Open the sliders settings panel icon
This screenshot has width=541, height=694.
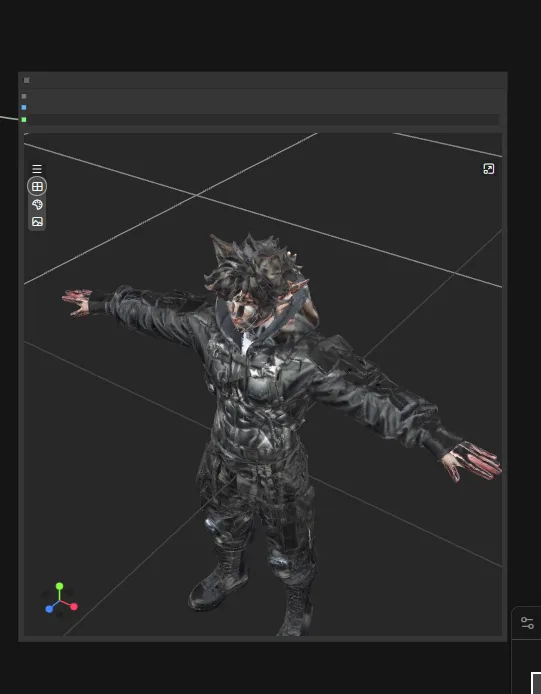click(527, 623)
